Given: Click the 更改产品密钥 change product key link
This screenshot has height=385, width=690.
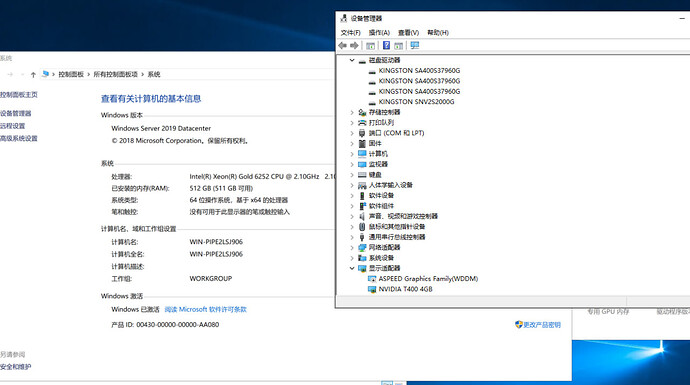Looking at the screenshot, I should (538, 325).
